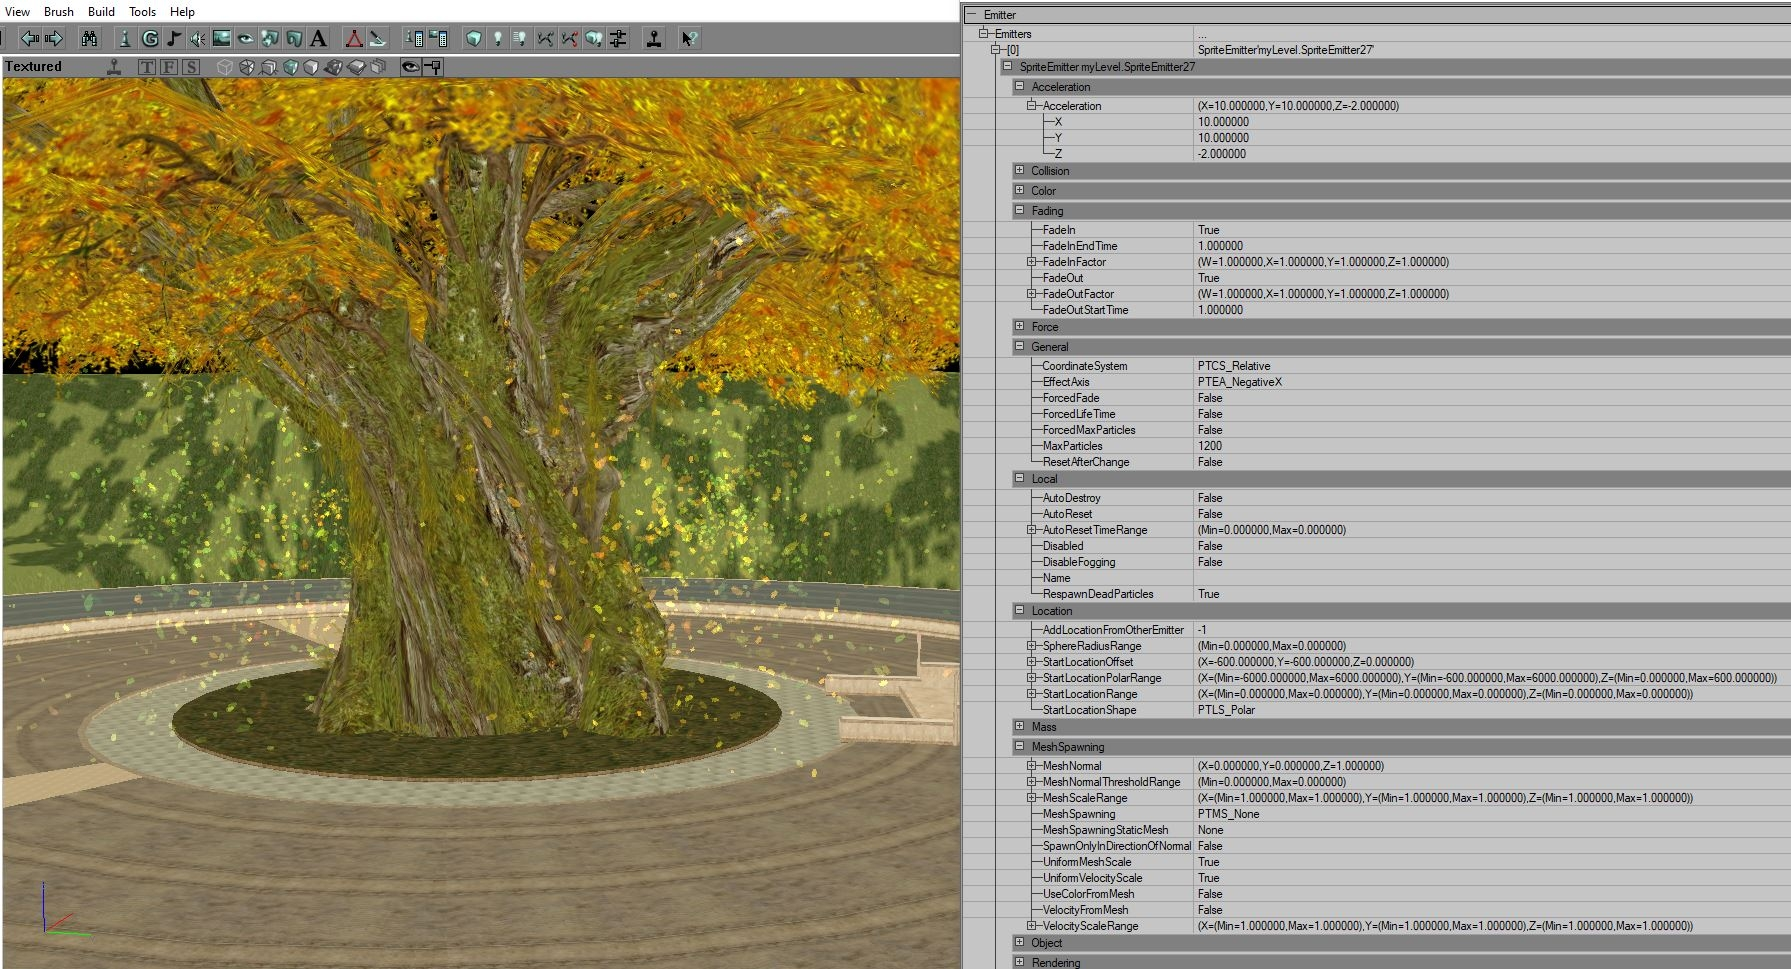This screenshot has height=969, width=1791.
Task: Click Build Geometry cube icon
Action: (x=474, y=39)
